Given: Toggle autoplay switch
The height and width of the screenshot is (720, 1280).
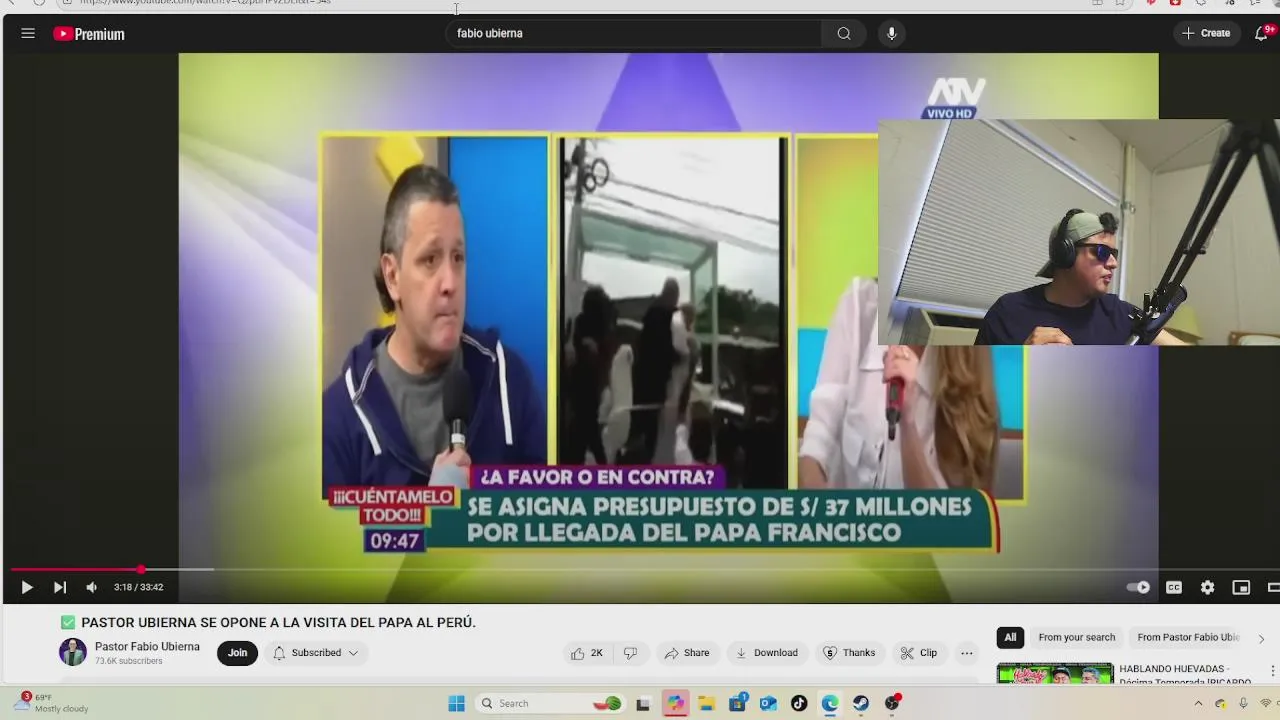Looking at the screenshot, I should 1138,587.
